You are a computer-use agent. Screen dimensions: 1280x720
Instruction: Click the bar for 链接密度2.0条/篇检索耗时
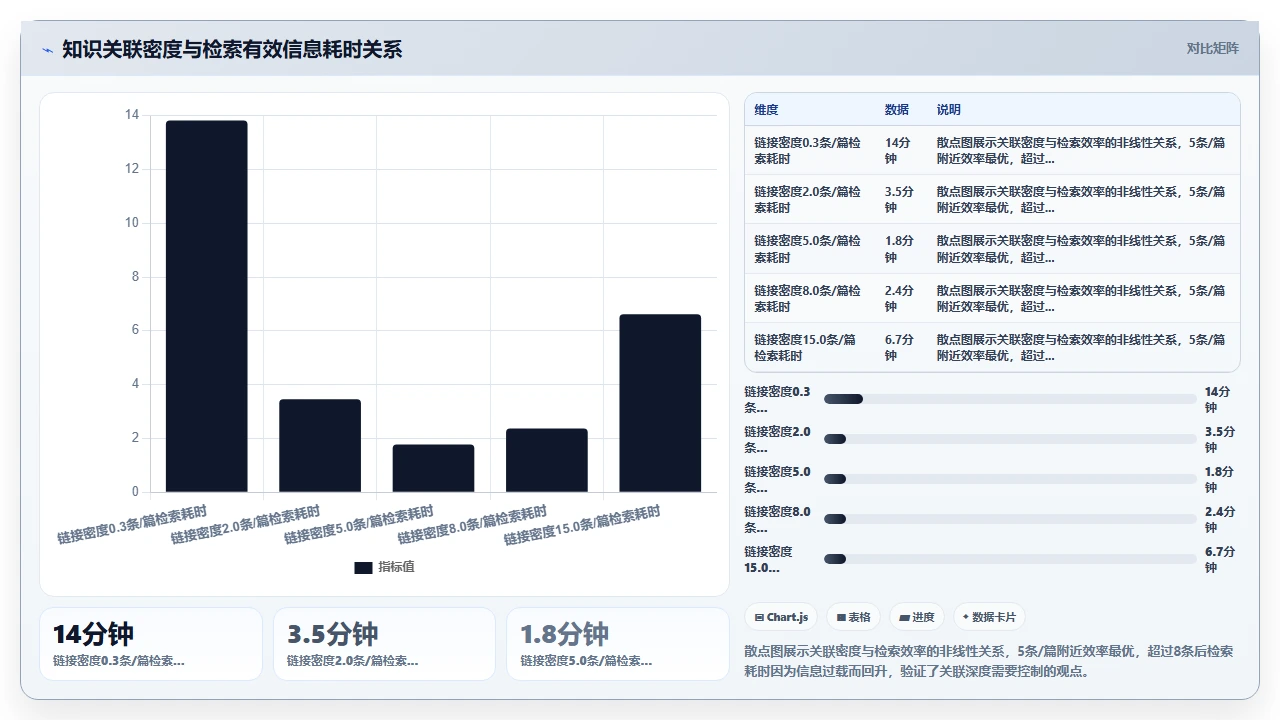coord(320,446)
